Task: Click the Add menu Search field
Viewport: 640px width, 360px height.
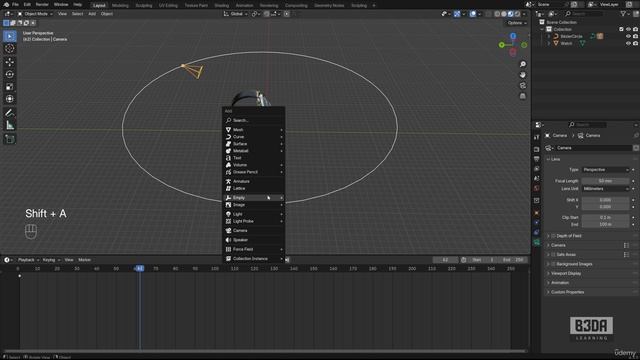Action: tap(253, 120)
